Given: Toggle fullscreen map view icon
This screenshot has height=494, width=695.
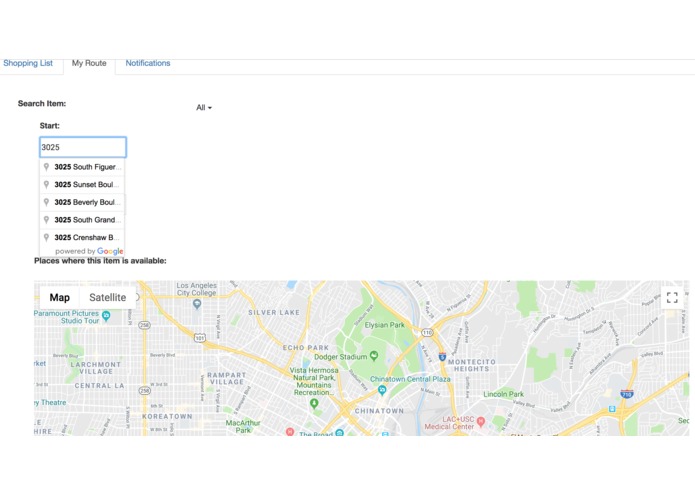Looking at the screenshot, I should coord(672,297).
